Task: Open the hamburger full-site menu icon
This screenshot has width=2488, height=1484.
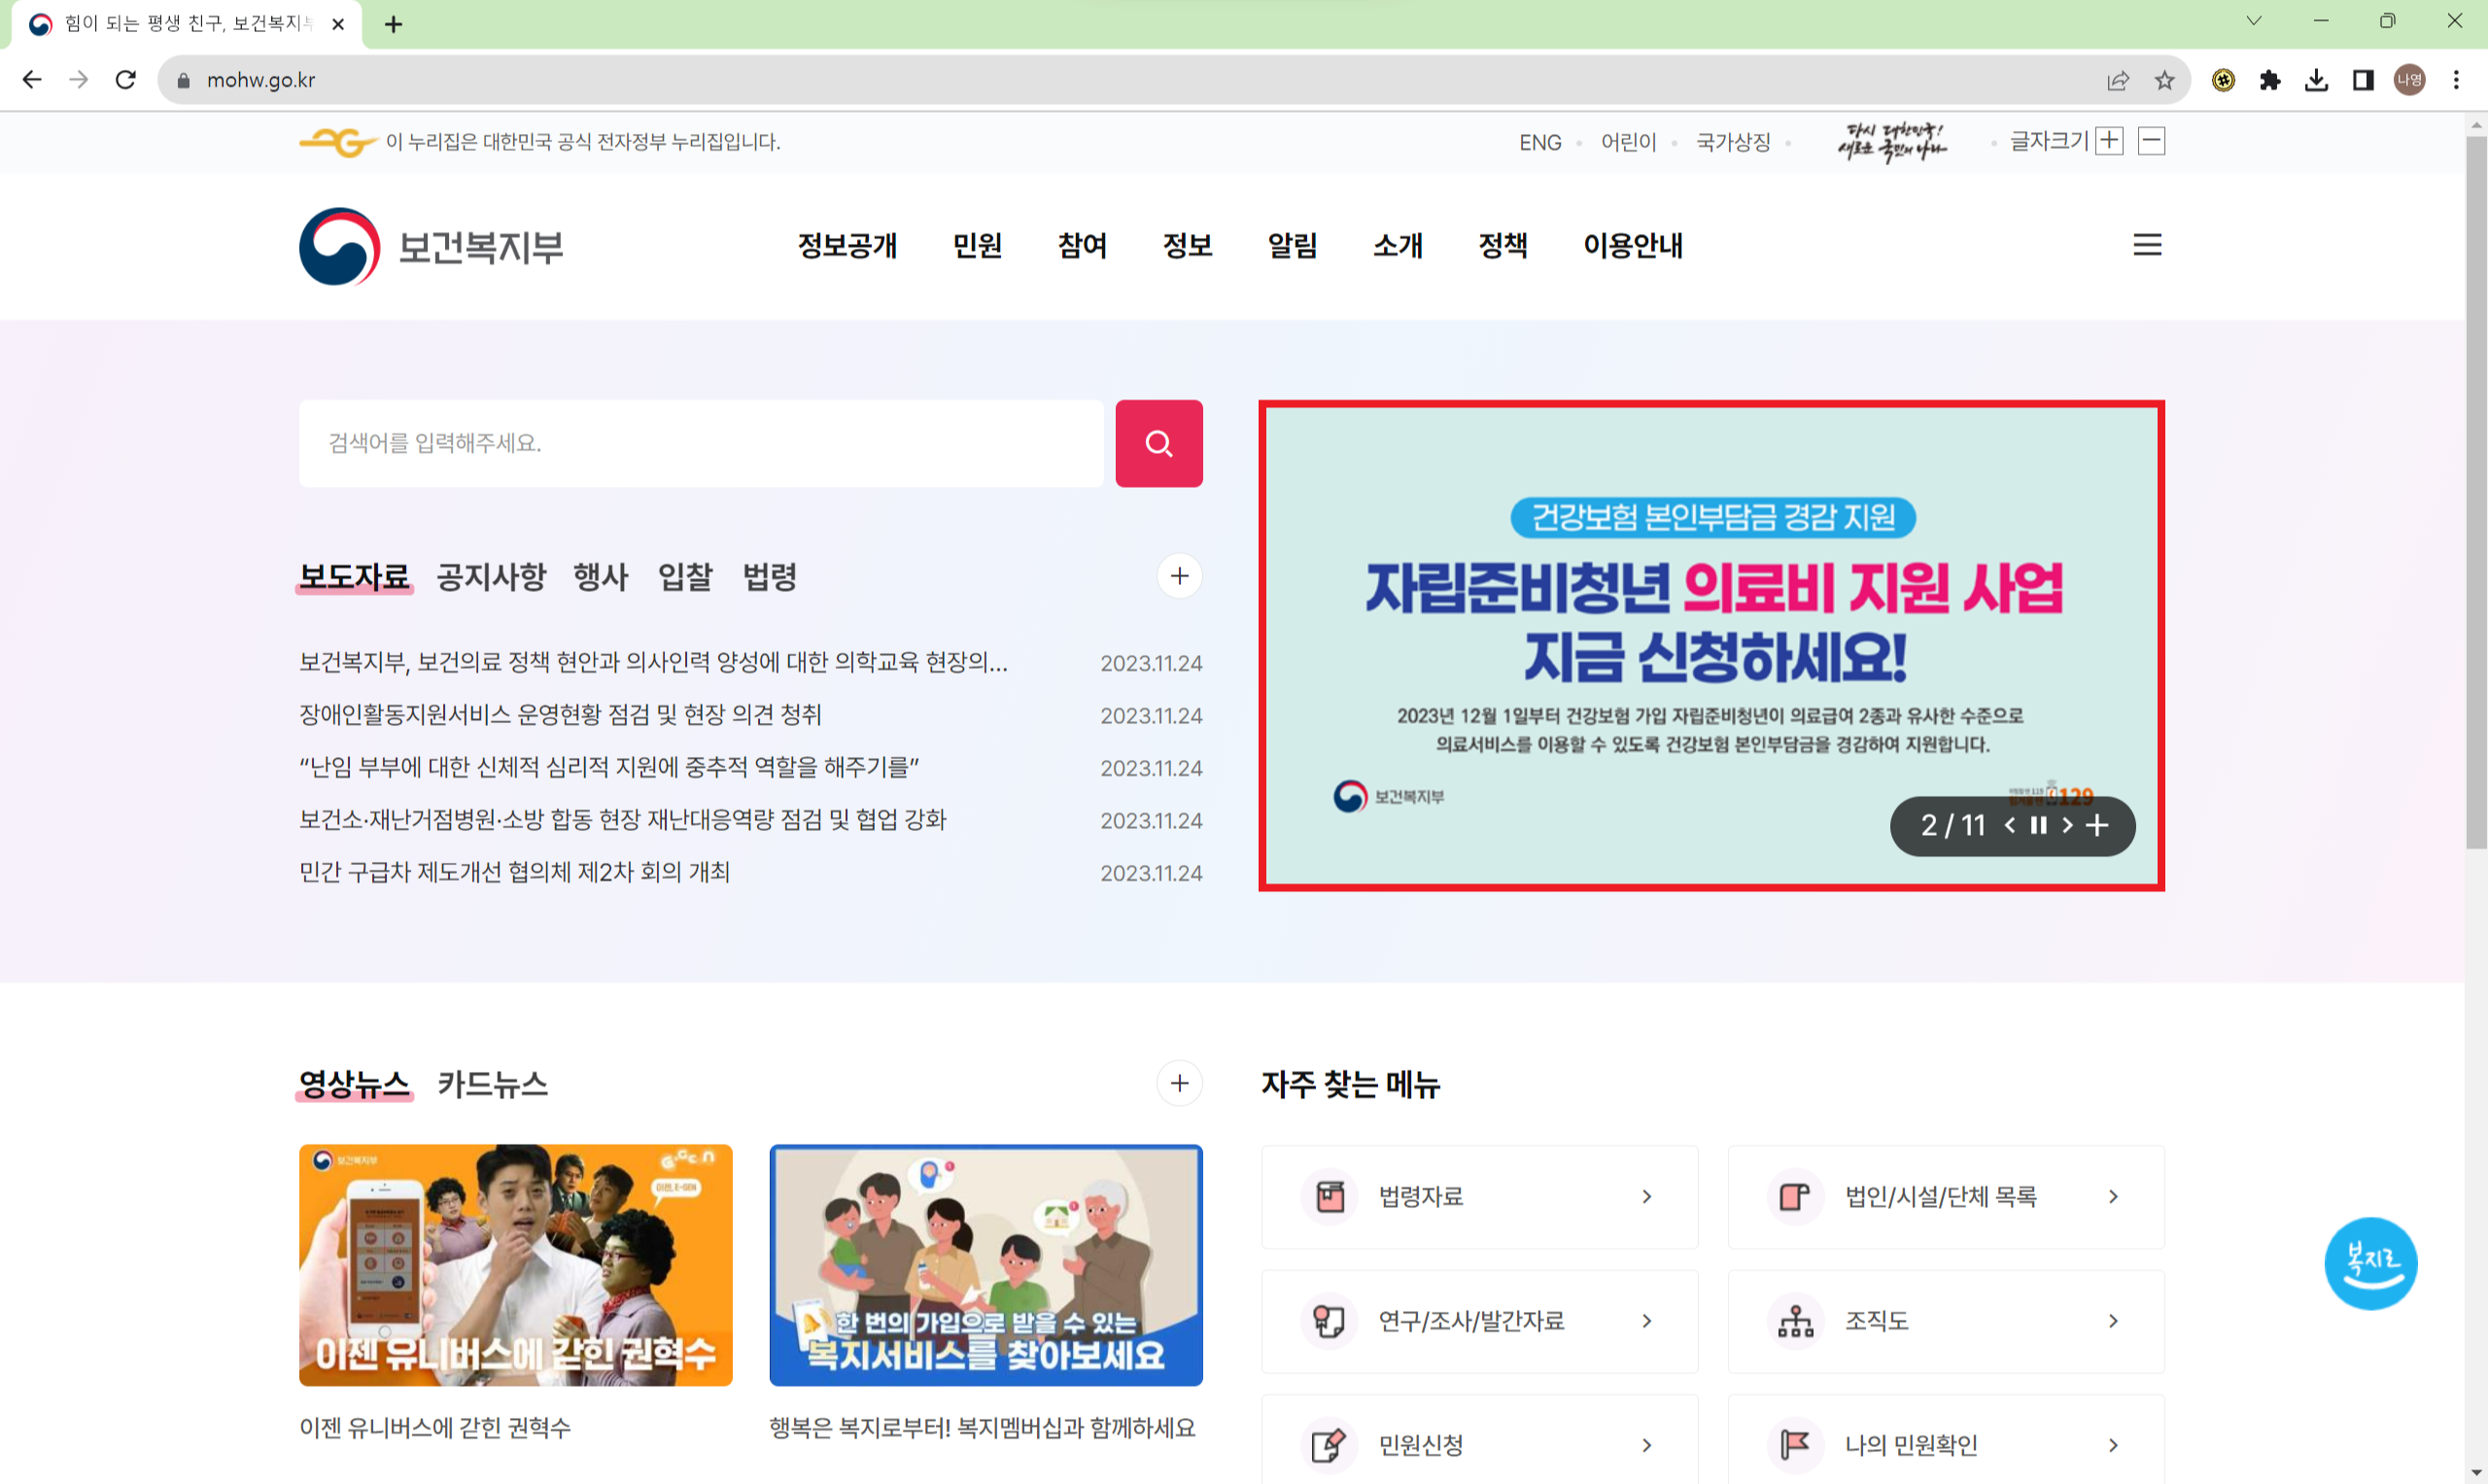Action: [2147, 245]
